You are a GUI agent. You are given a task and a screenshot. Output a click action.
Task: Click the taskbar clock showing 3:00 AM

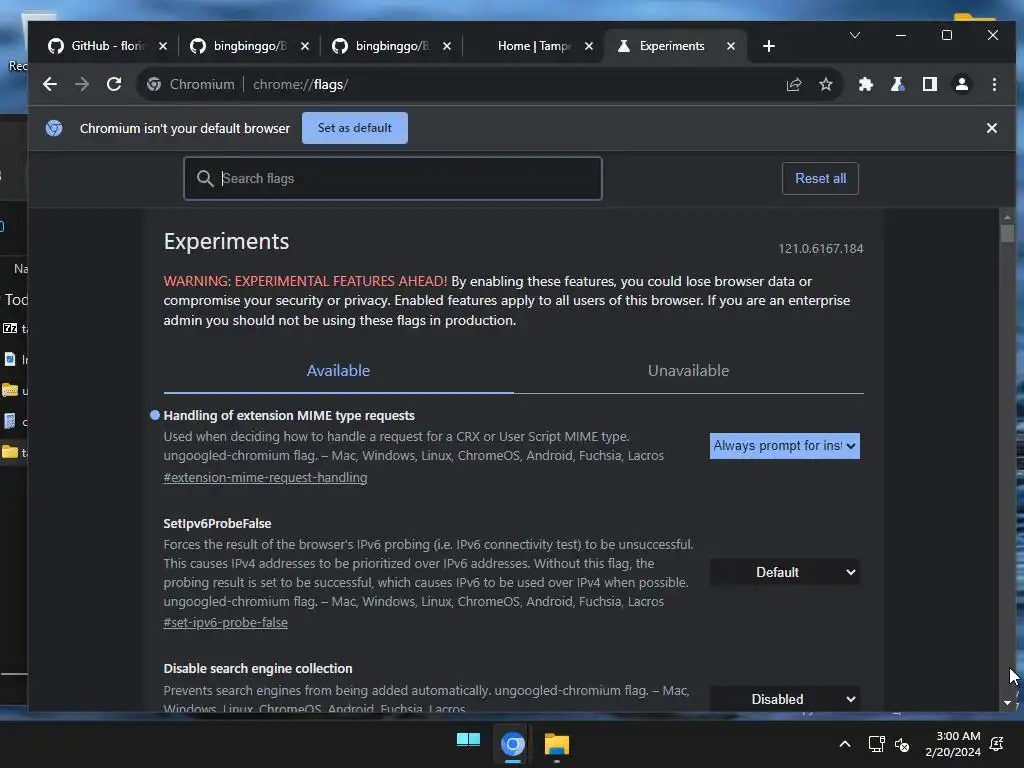tap(953, 744)
